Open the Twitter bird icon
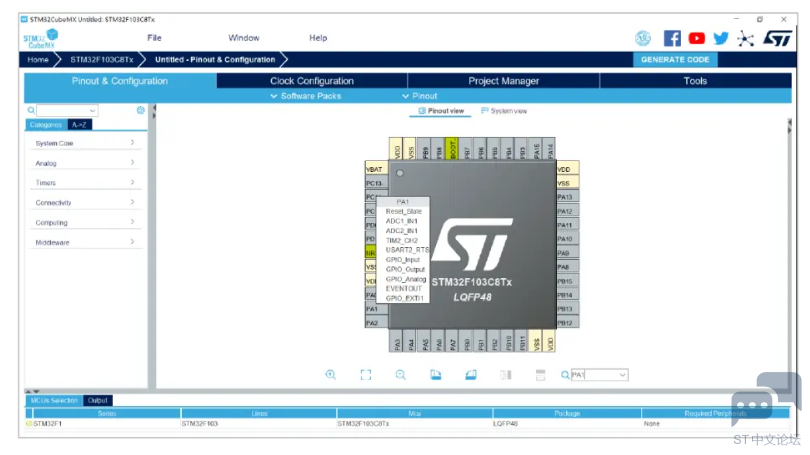Image resolution: width=810 pixels, height=455 pixels. point(721,38)
